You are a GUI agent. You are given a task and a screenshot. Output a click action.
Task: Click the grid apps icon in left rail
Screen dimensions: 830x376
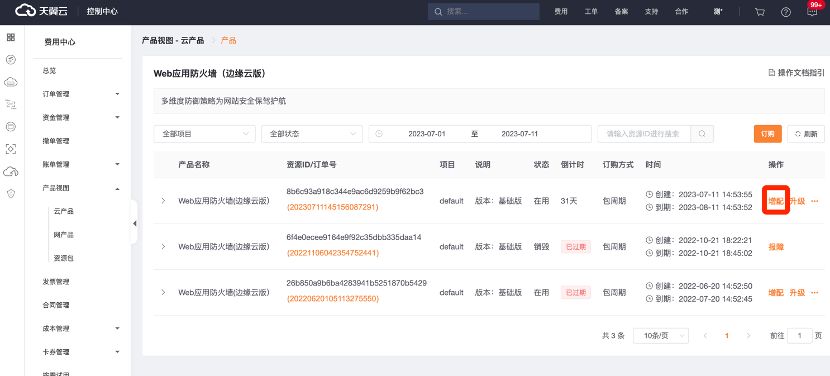[11, 37]
